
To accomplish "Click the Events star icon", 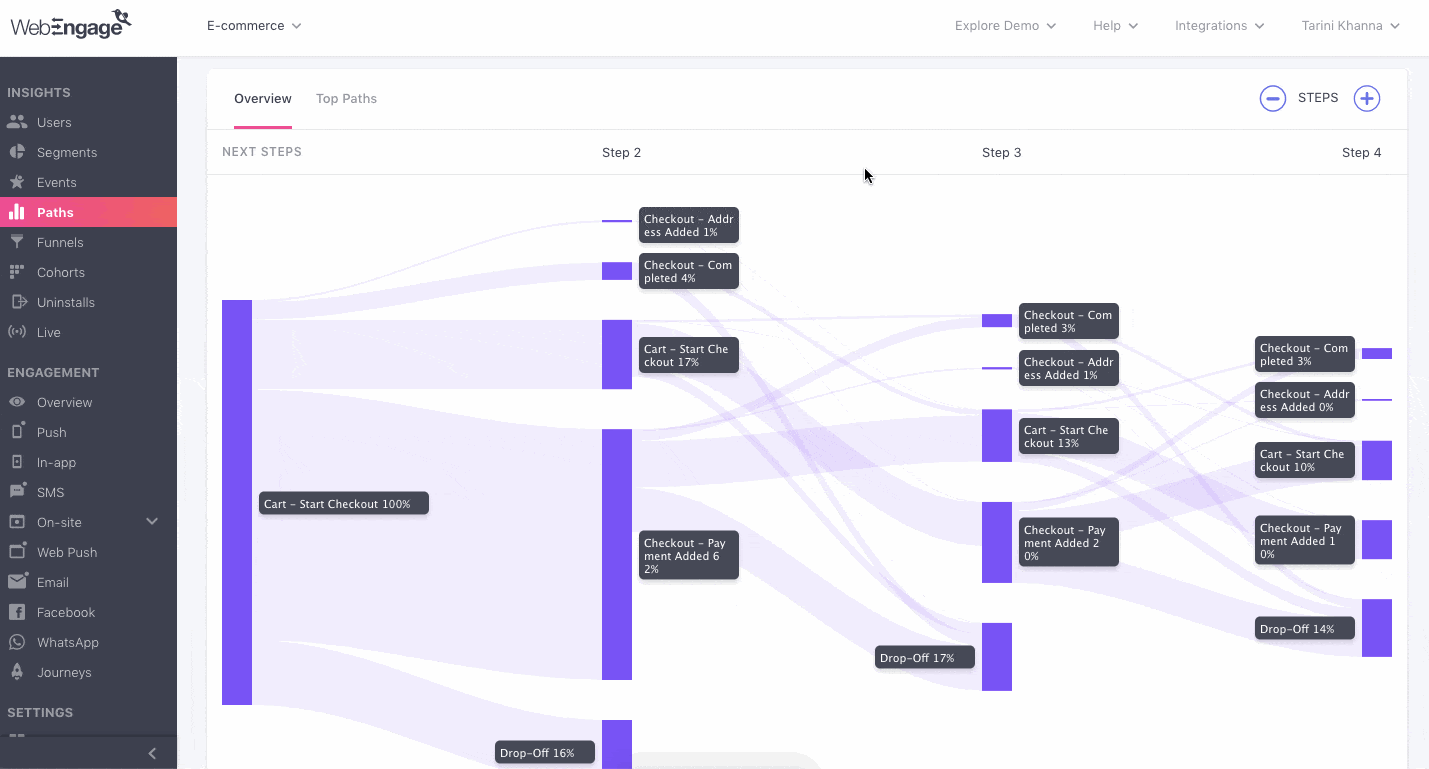I will click(x=16, y=182).
